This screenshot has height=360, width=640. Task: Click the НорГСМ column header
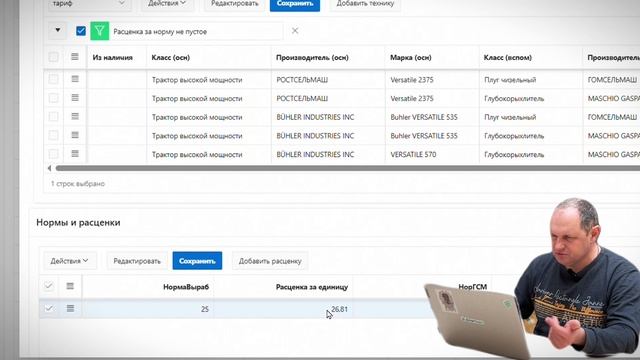click(473, 287)
